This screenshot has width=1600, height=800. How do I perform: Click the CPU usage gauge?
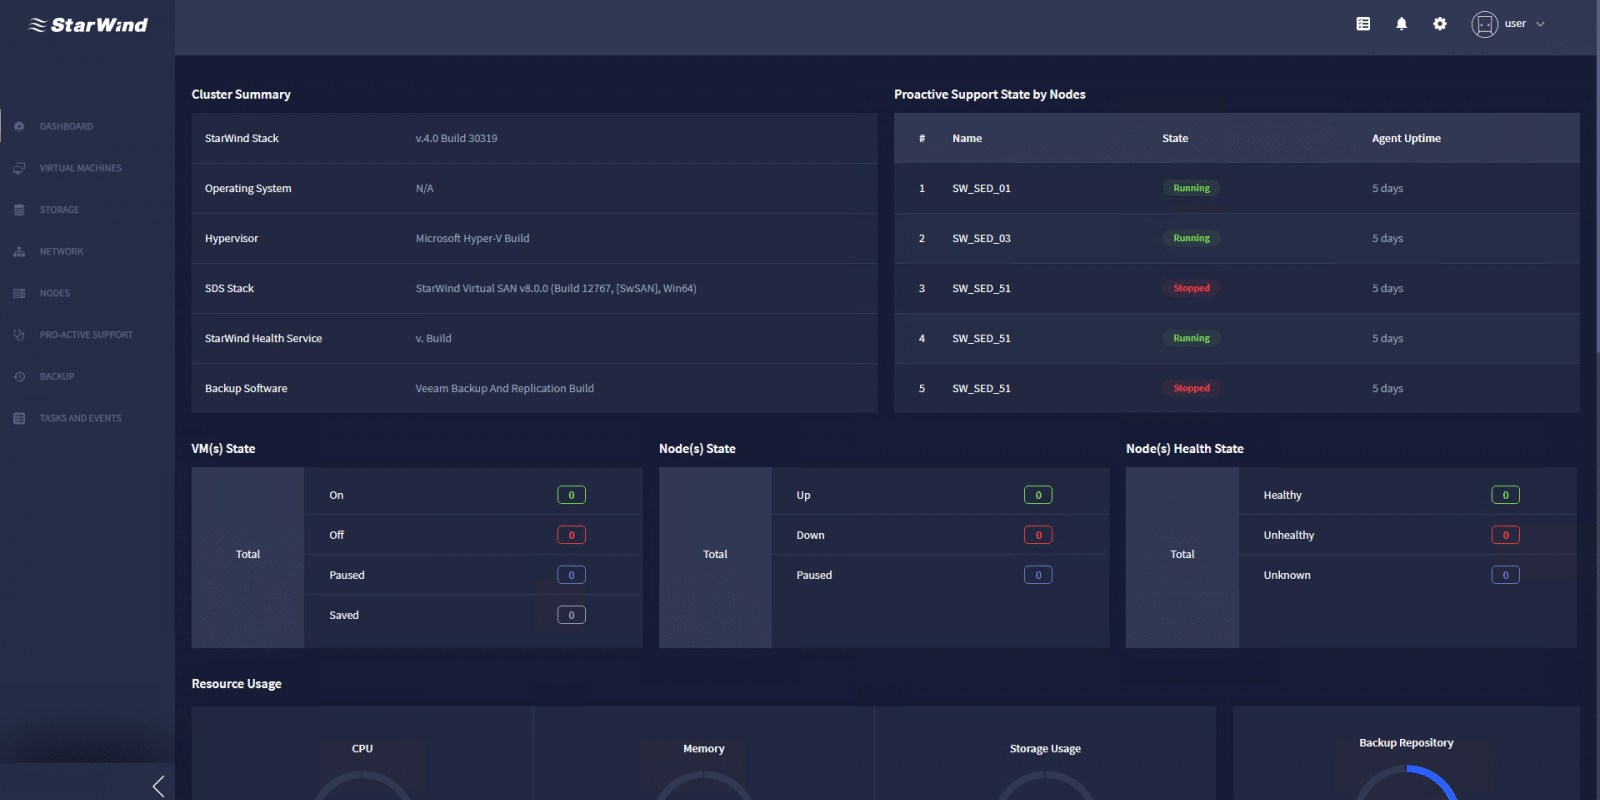tap(362, 785)
